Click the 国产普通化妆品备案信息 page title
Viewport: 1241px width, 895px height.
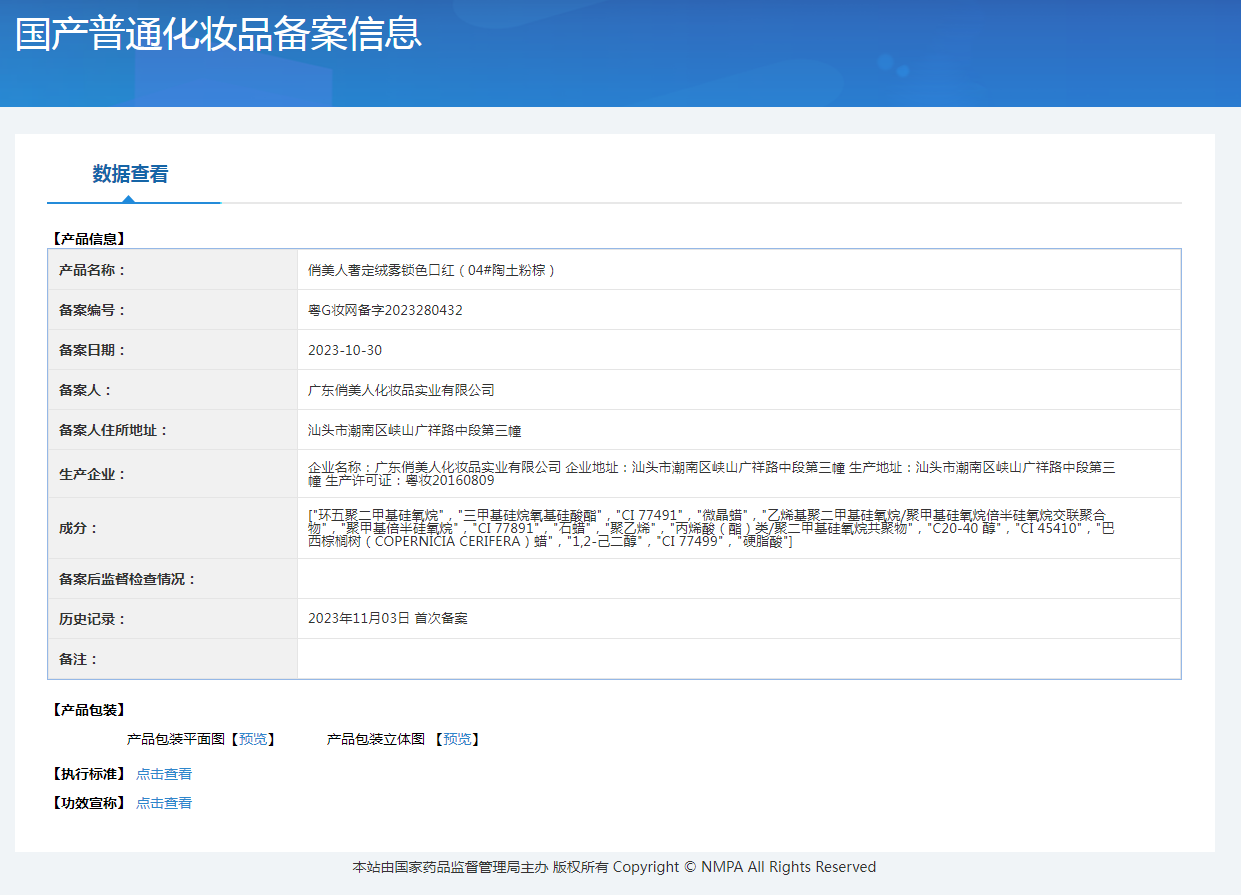[218, 34]
